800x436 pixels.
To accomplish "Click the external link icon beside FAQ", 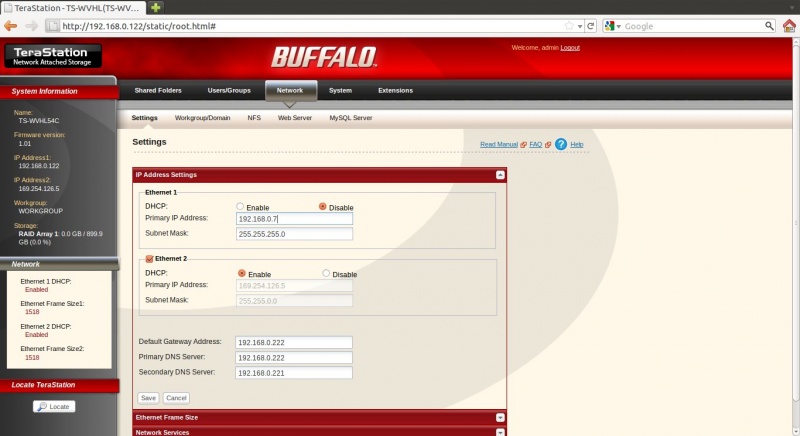I will click(x=548, y=145).
